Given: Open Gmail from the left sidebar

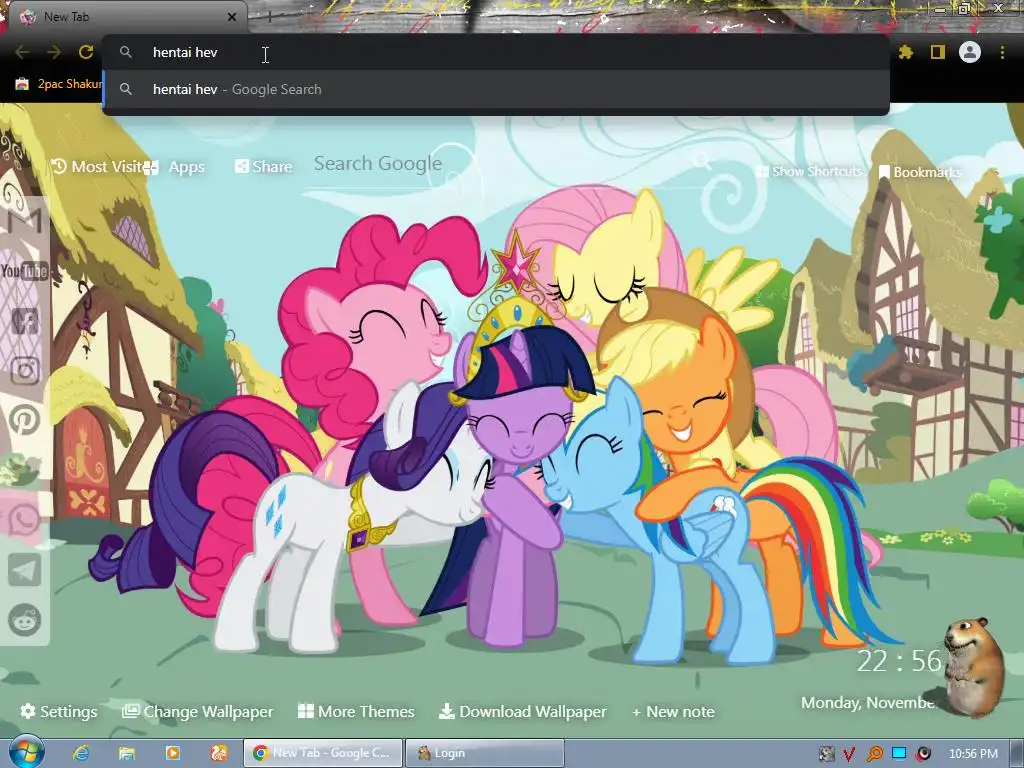Looking at the screenshot, I should point(25,219).
